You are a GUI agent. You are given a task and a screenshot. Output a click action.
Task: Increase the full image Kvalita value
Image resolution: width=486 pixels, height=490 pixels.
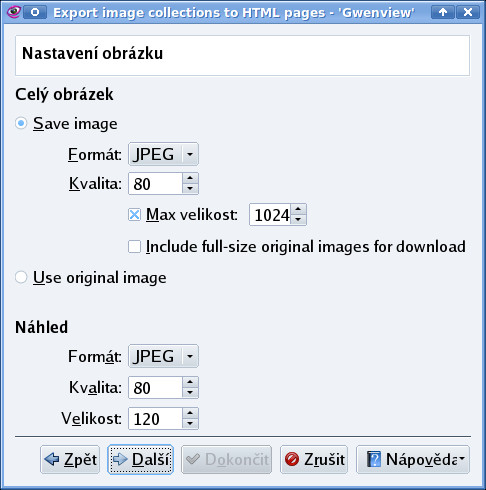[x=190, y=178]
